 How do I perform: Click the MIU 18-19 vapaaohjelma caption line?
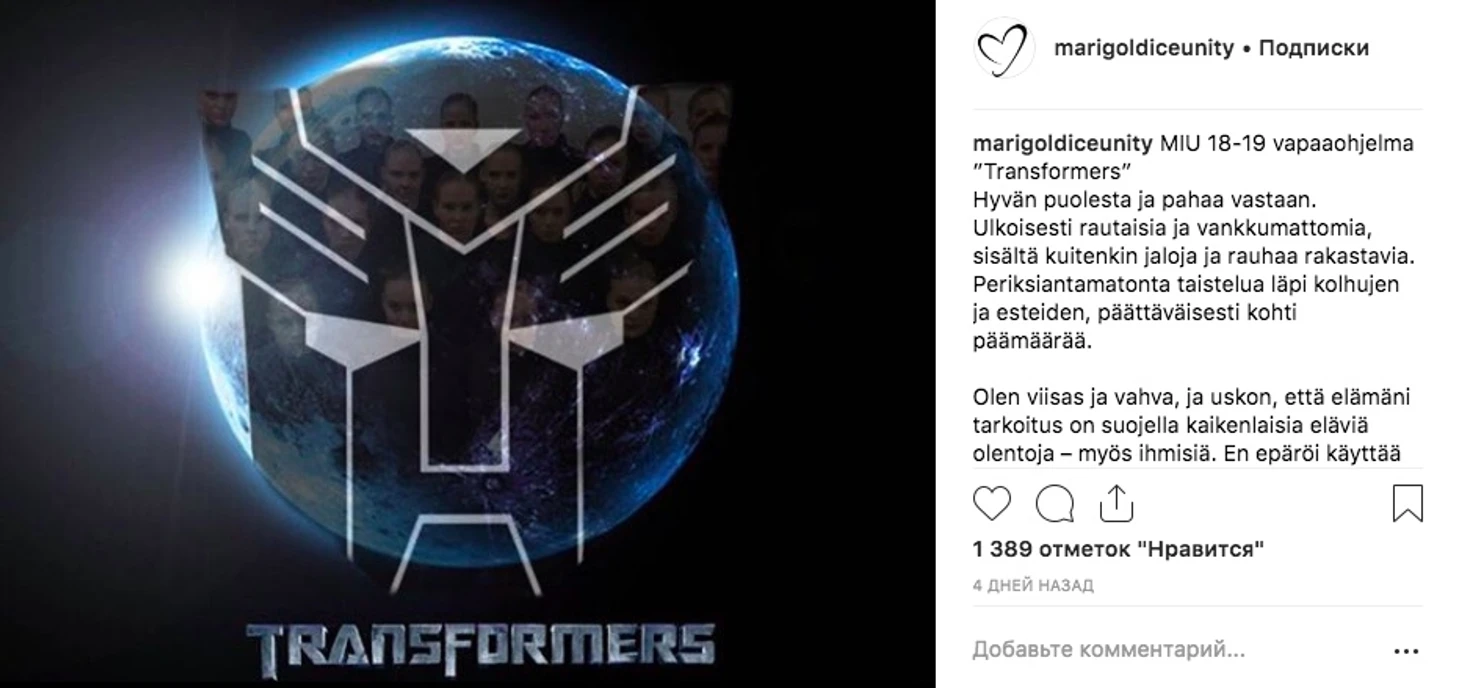(1286, 143)
